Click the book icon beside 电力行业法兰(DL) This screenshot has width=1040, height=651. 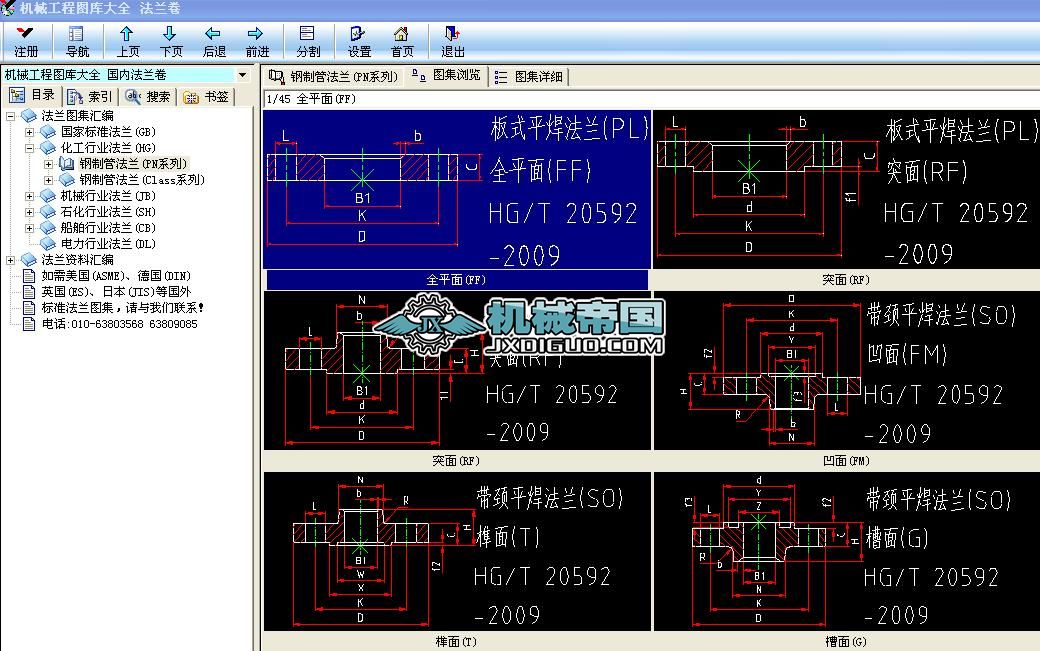pyautogui.click(x=48, y=243)
